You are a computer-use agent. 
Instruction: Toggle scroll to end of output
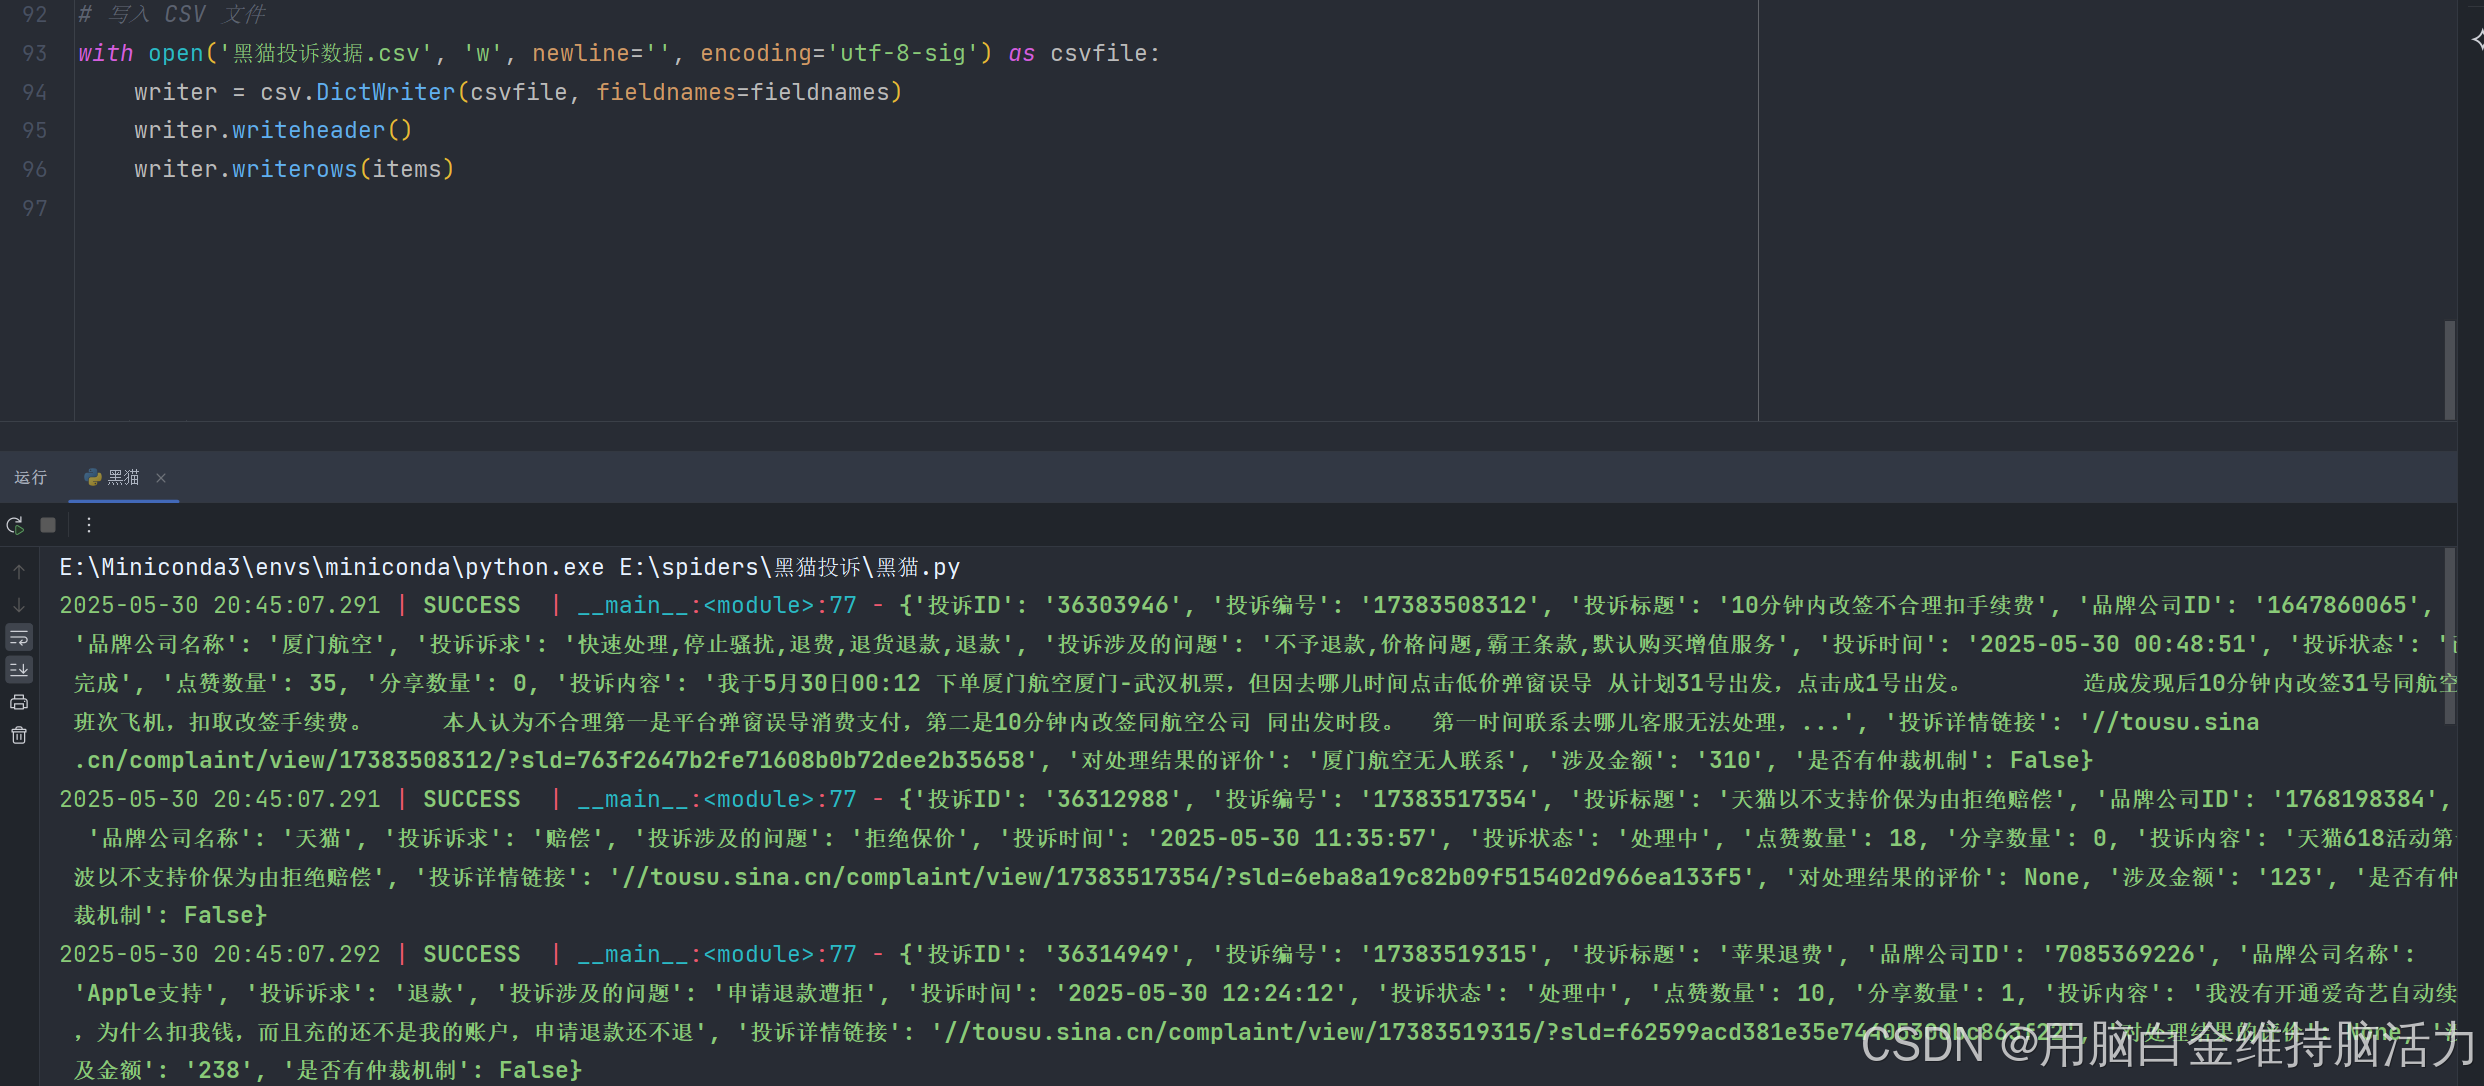click(x=19, y=670)
